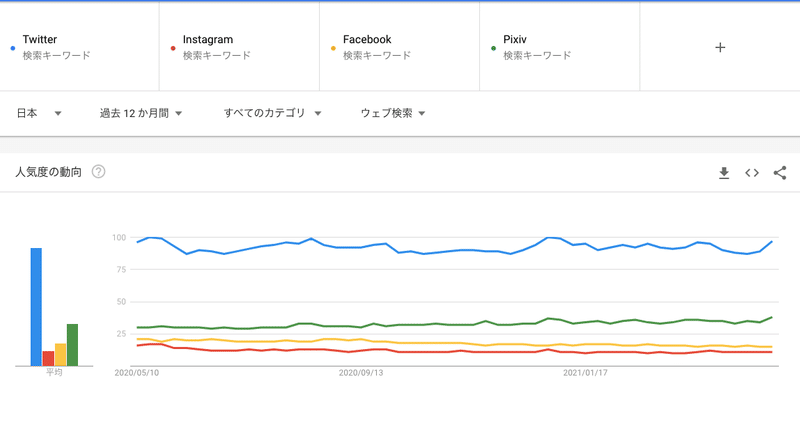Add a comparison term with plus icon

720,47
